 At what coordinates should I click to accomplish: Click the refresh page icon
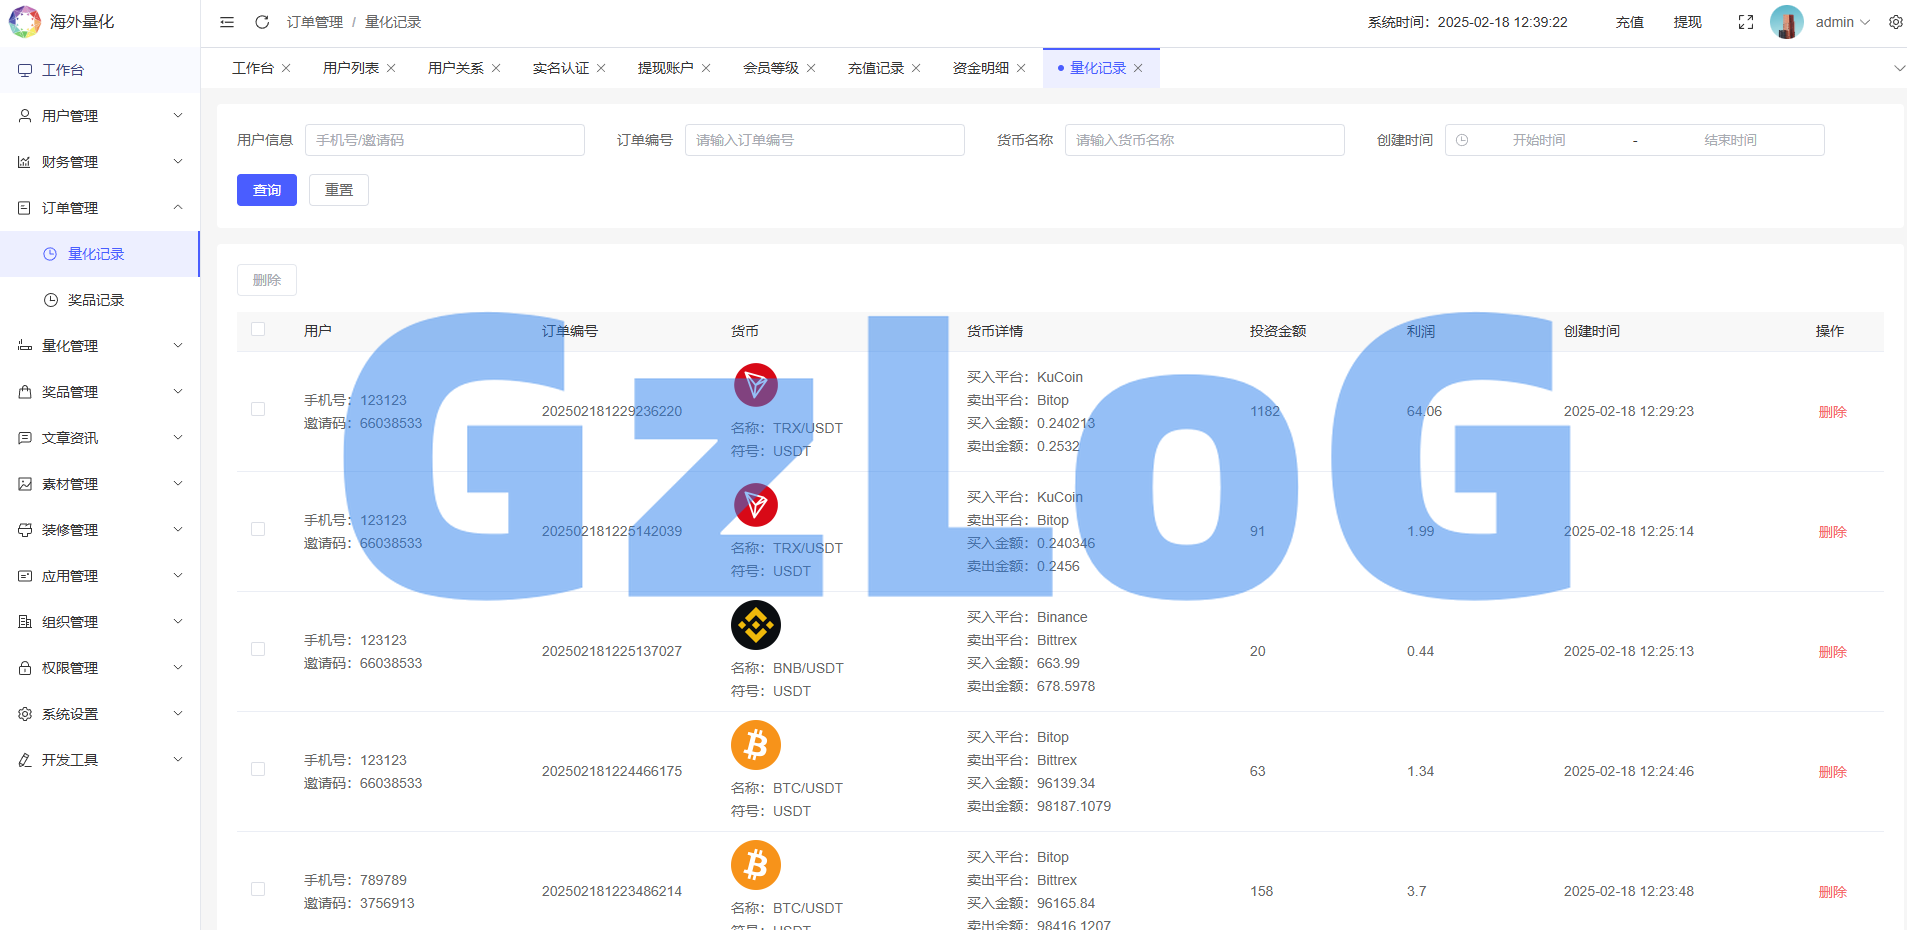pyautogui.click(x=262, y=22)
